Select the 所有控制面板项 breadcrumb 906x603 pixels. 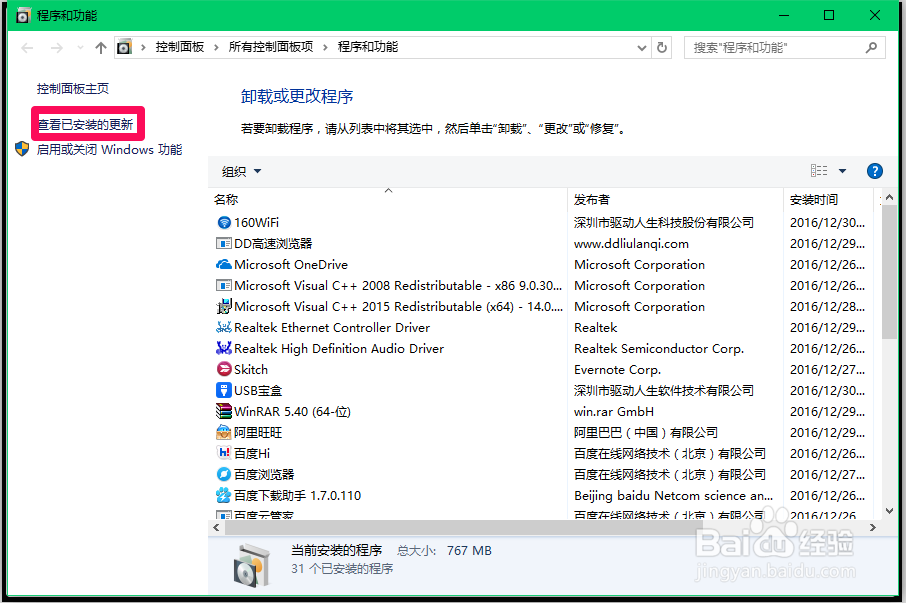270,47
